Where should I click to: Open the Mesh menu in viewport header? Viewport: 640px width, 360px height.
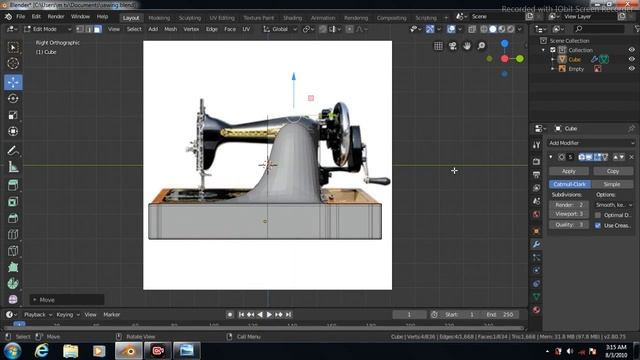pyautogui.click(x=170, y=29)
